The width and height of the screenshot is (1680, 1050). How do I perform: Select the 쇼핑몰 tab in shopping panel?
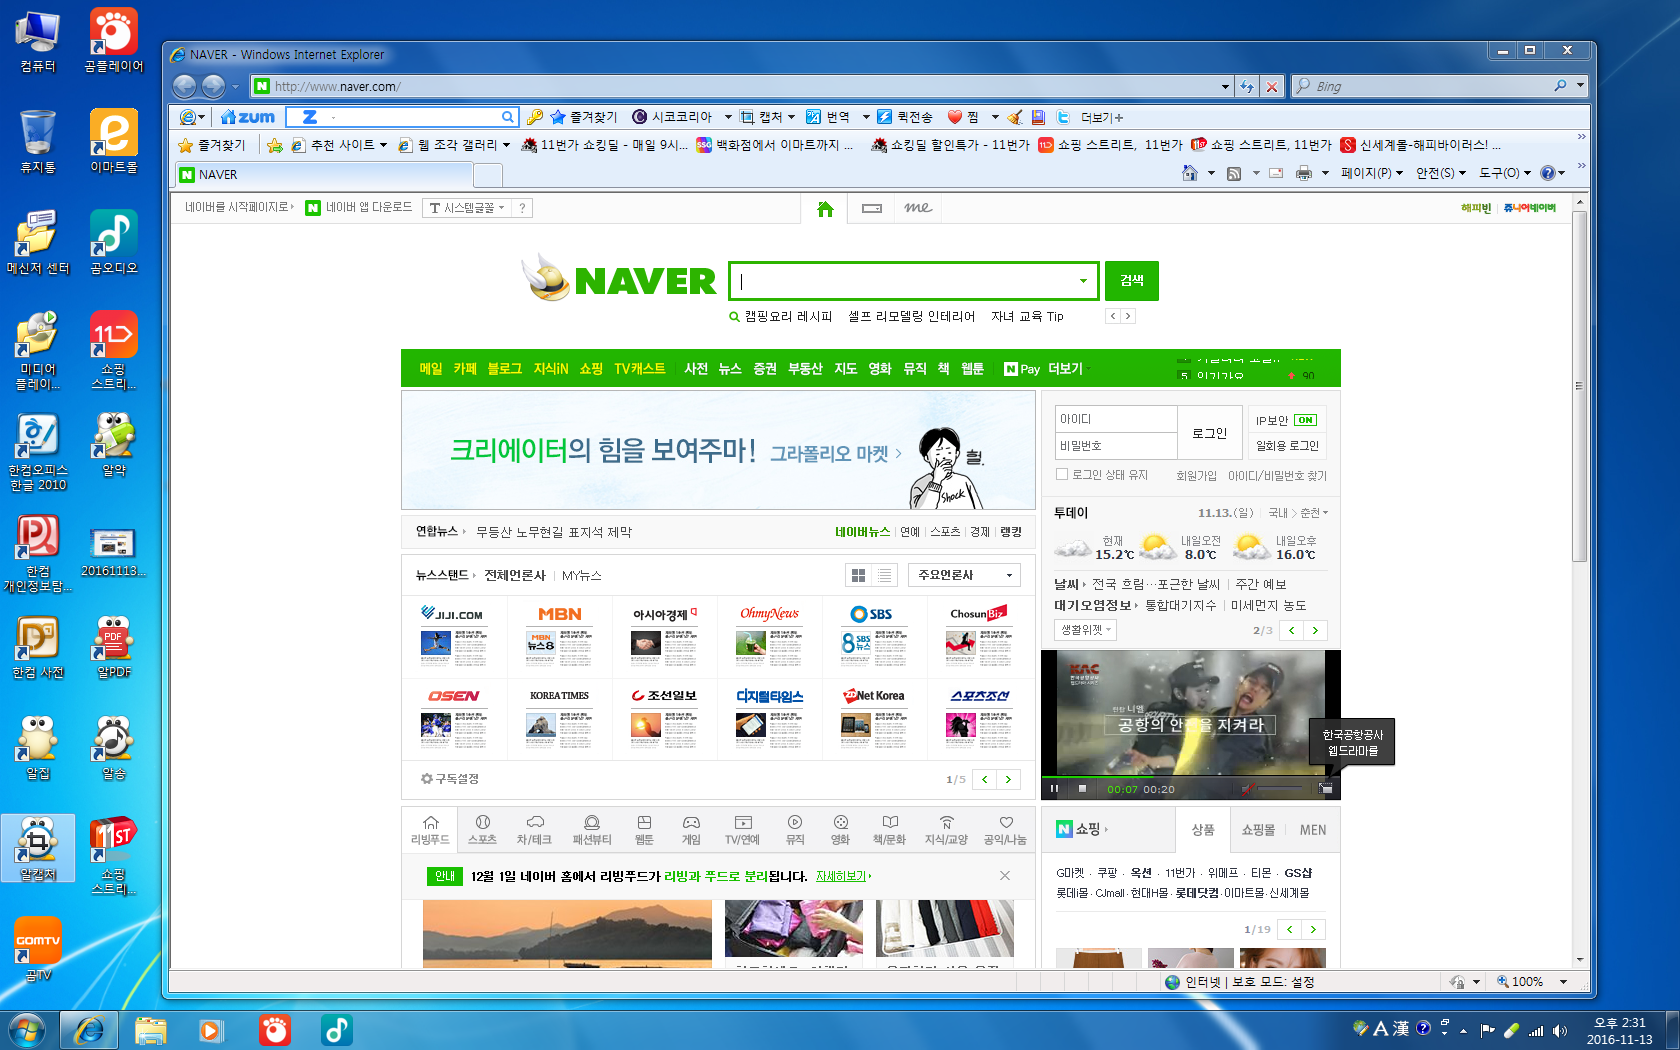click(x=1258, y=830)
